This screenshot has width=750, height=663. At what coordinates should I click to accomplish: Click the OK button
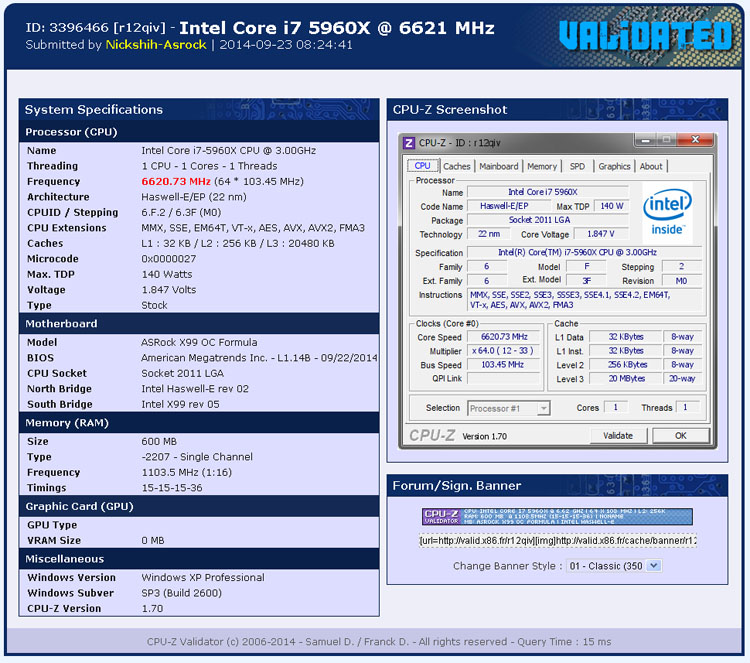[x=680, y=436]
